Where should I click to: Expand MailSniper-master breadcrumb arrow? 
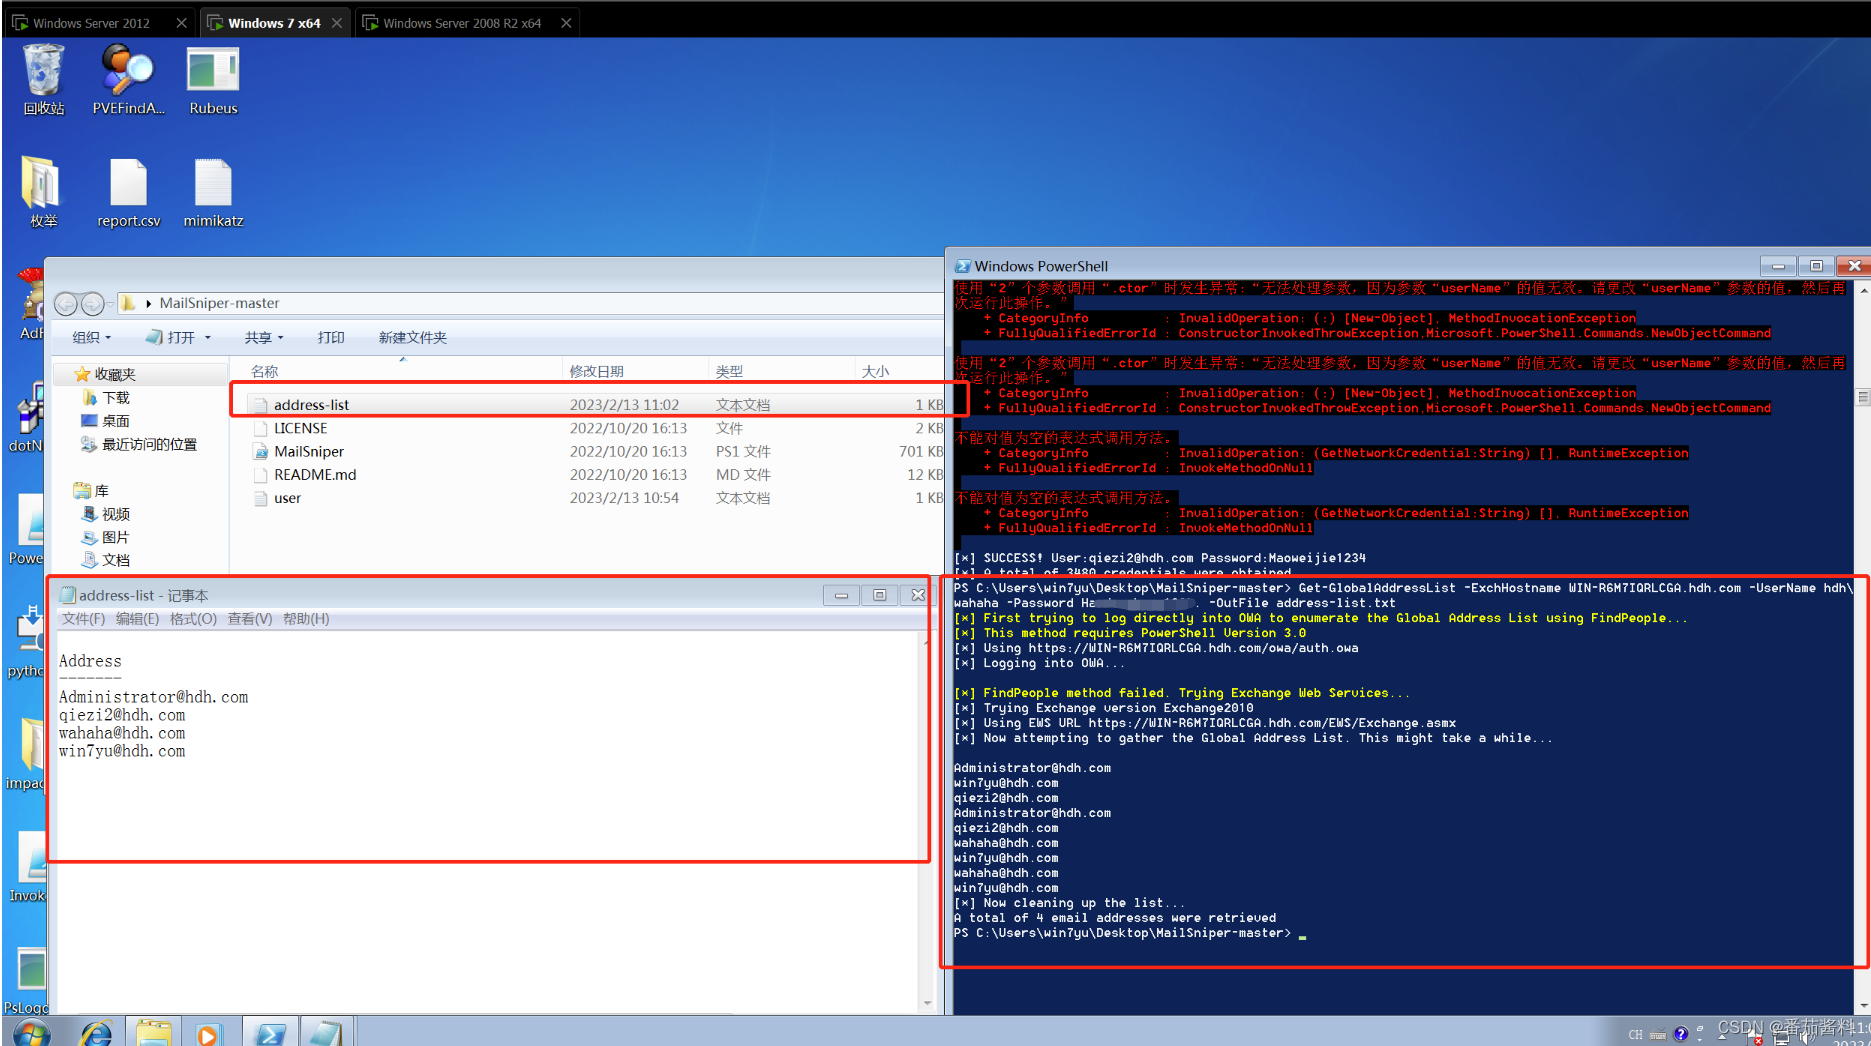[x=149, y=303]
